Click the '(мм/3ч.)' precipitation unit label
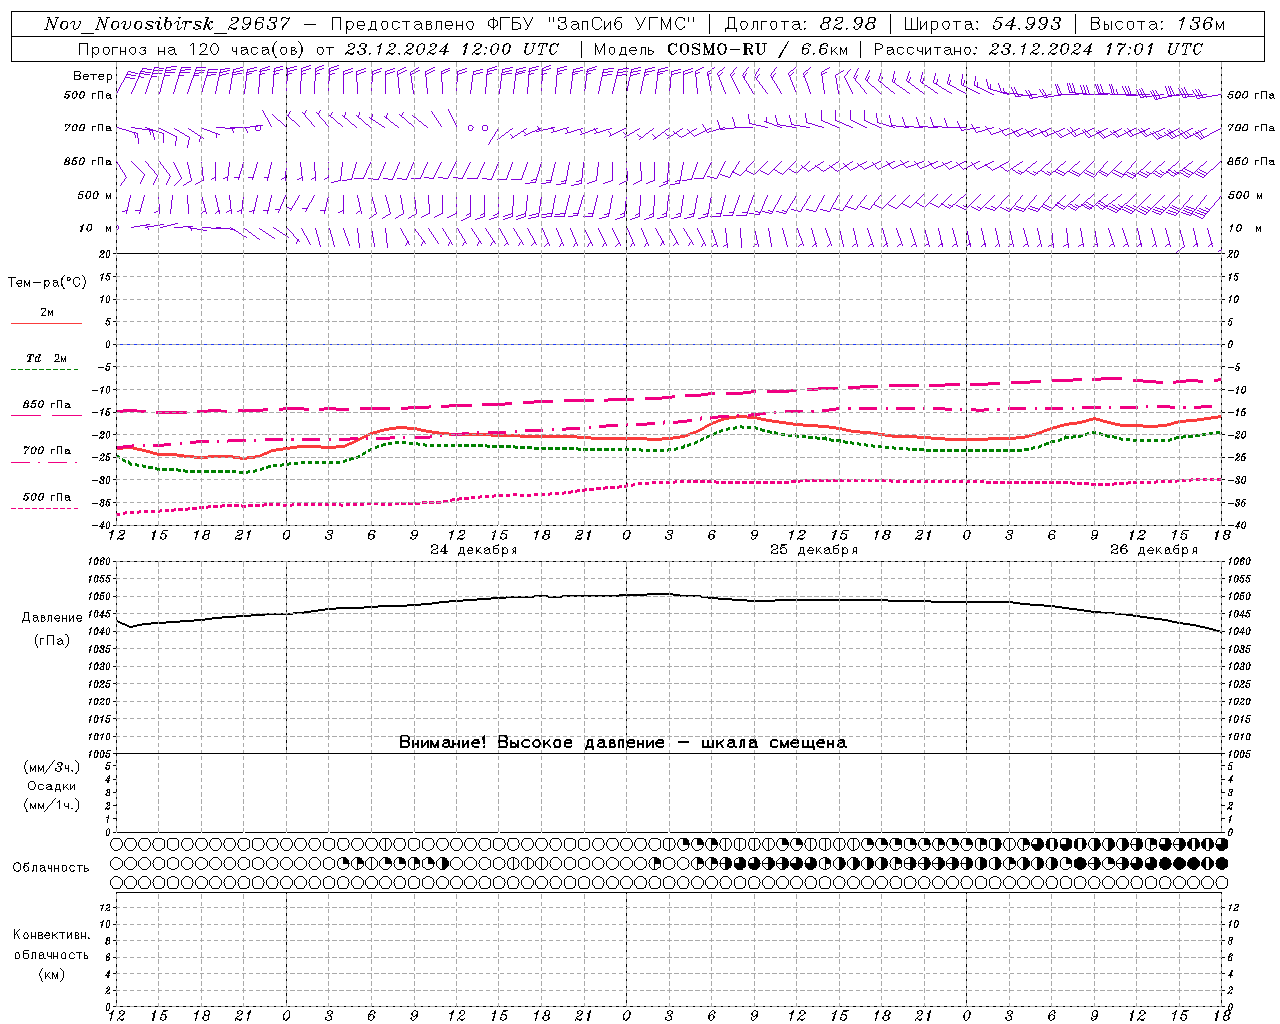 point(52,767)
